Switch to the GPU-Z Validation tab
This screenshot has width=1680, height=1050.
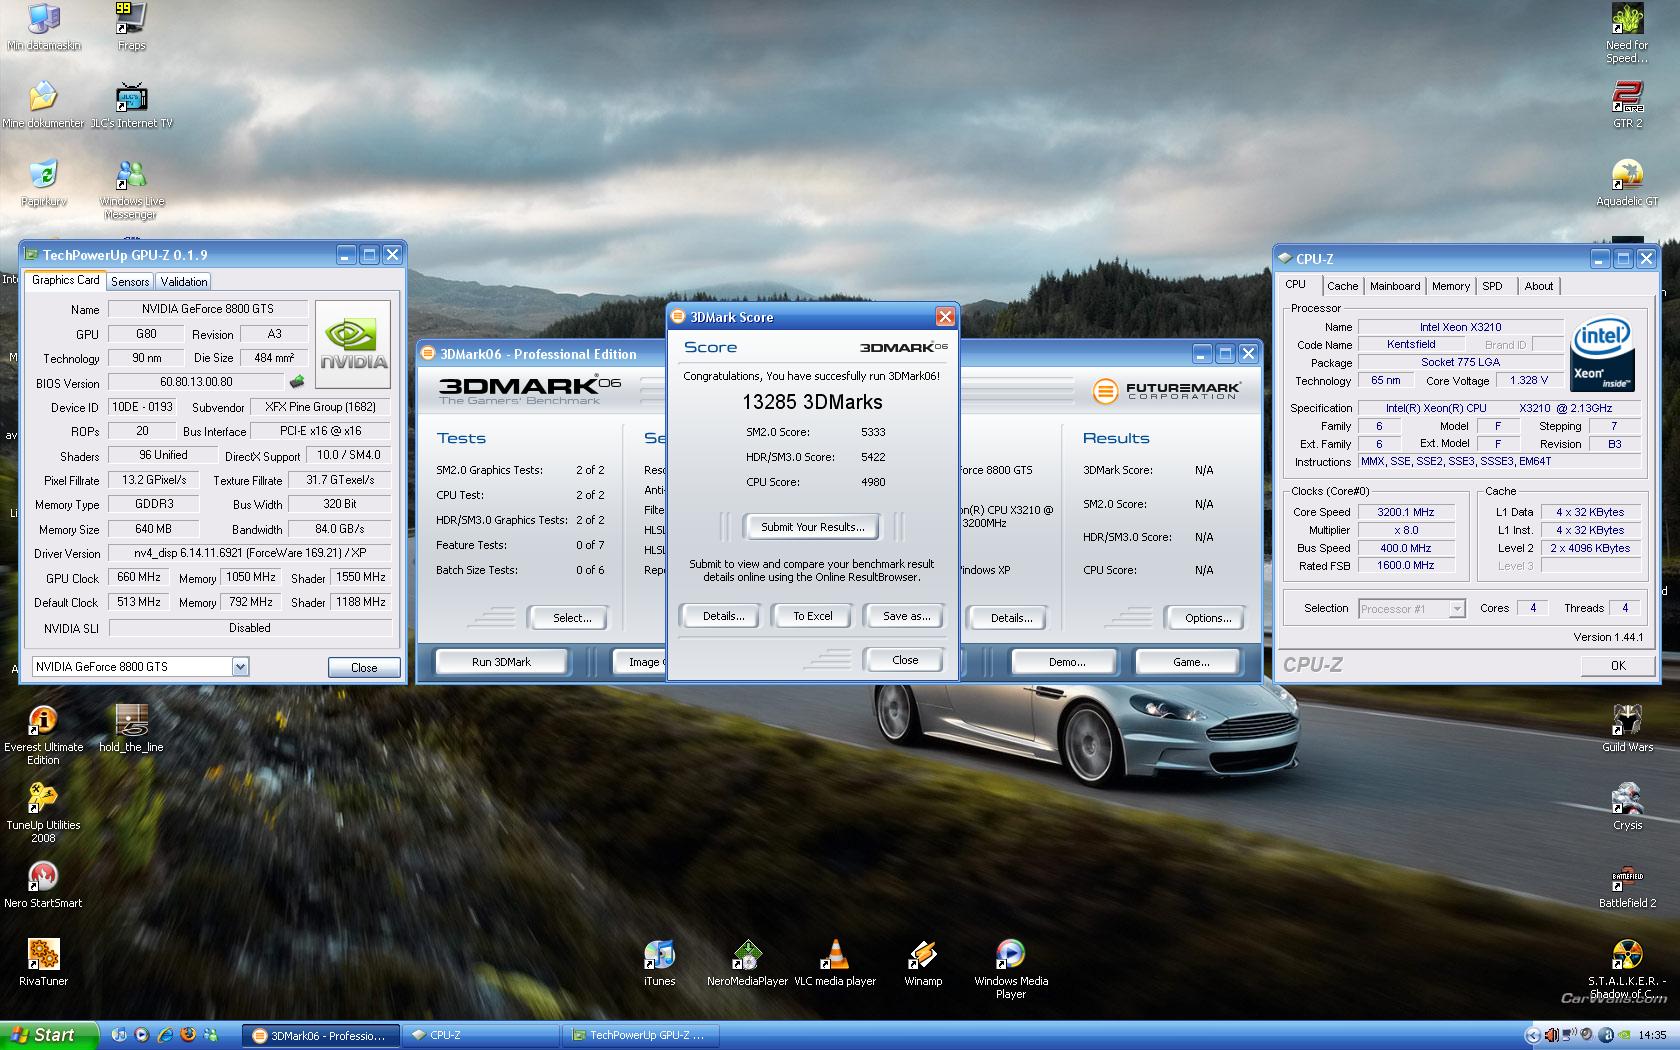(x=184, y=282)
